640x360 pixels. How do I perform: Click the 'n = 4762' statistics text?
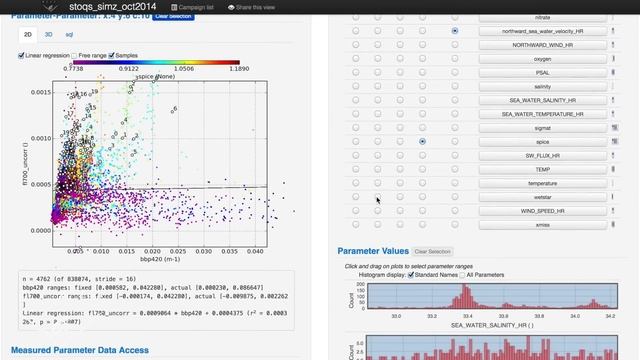pos(79,279)
